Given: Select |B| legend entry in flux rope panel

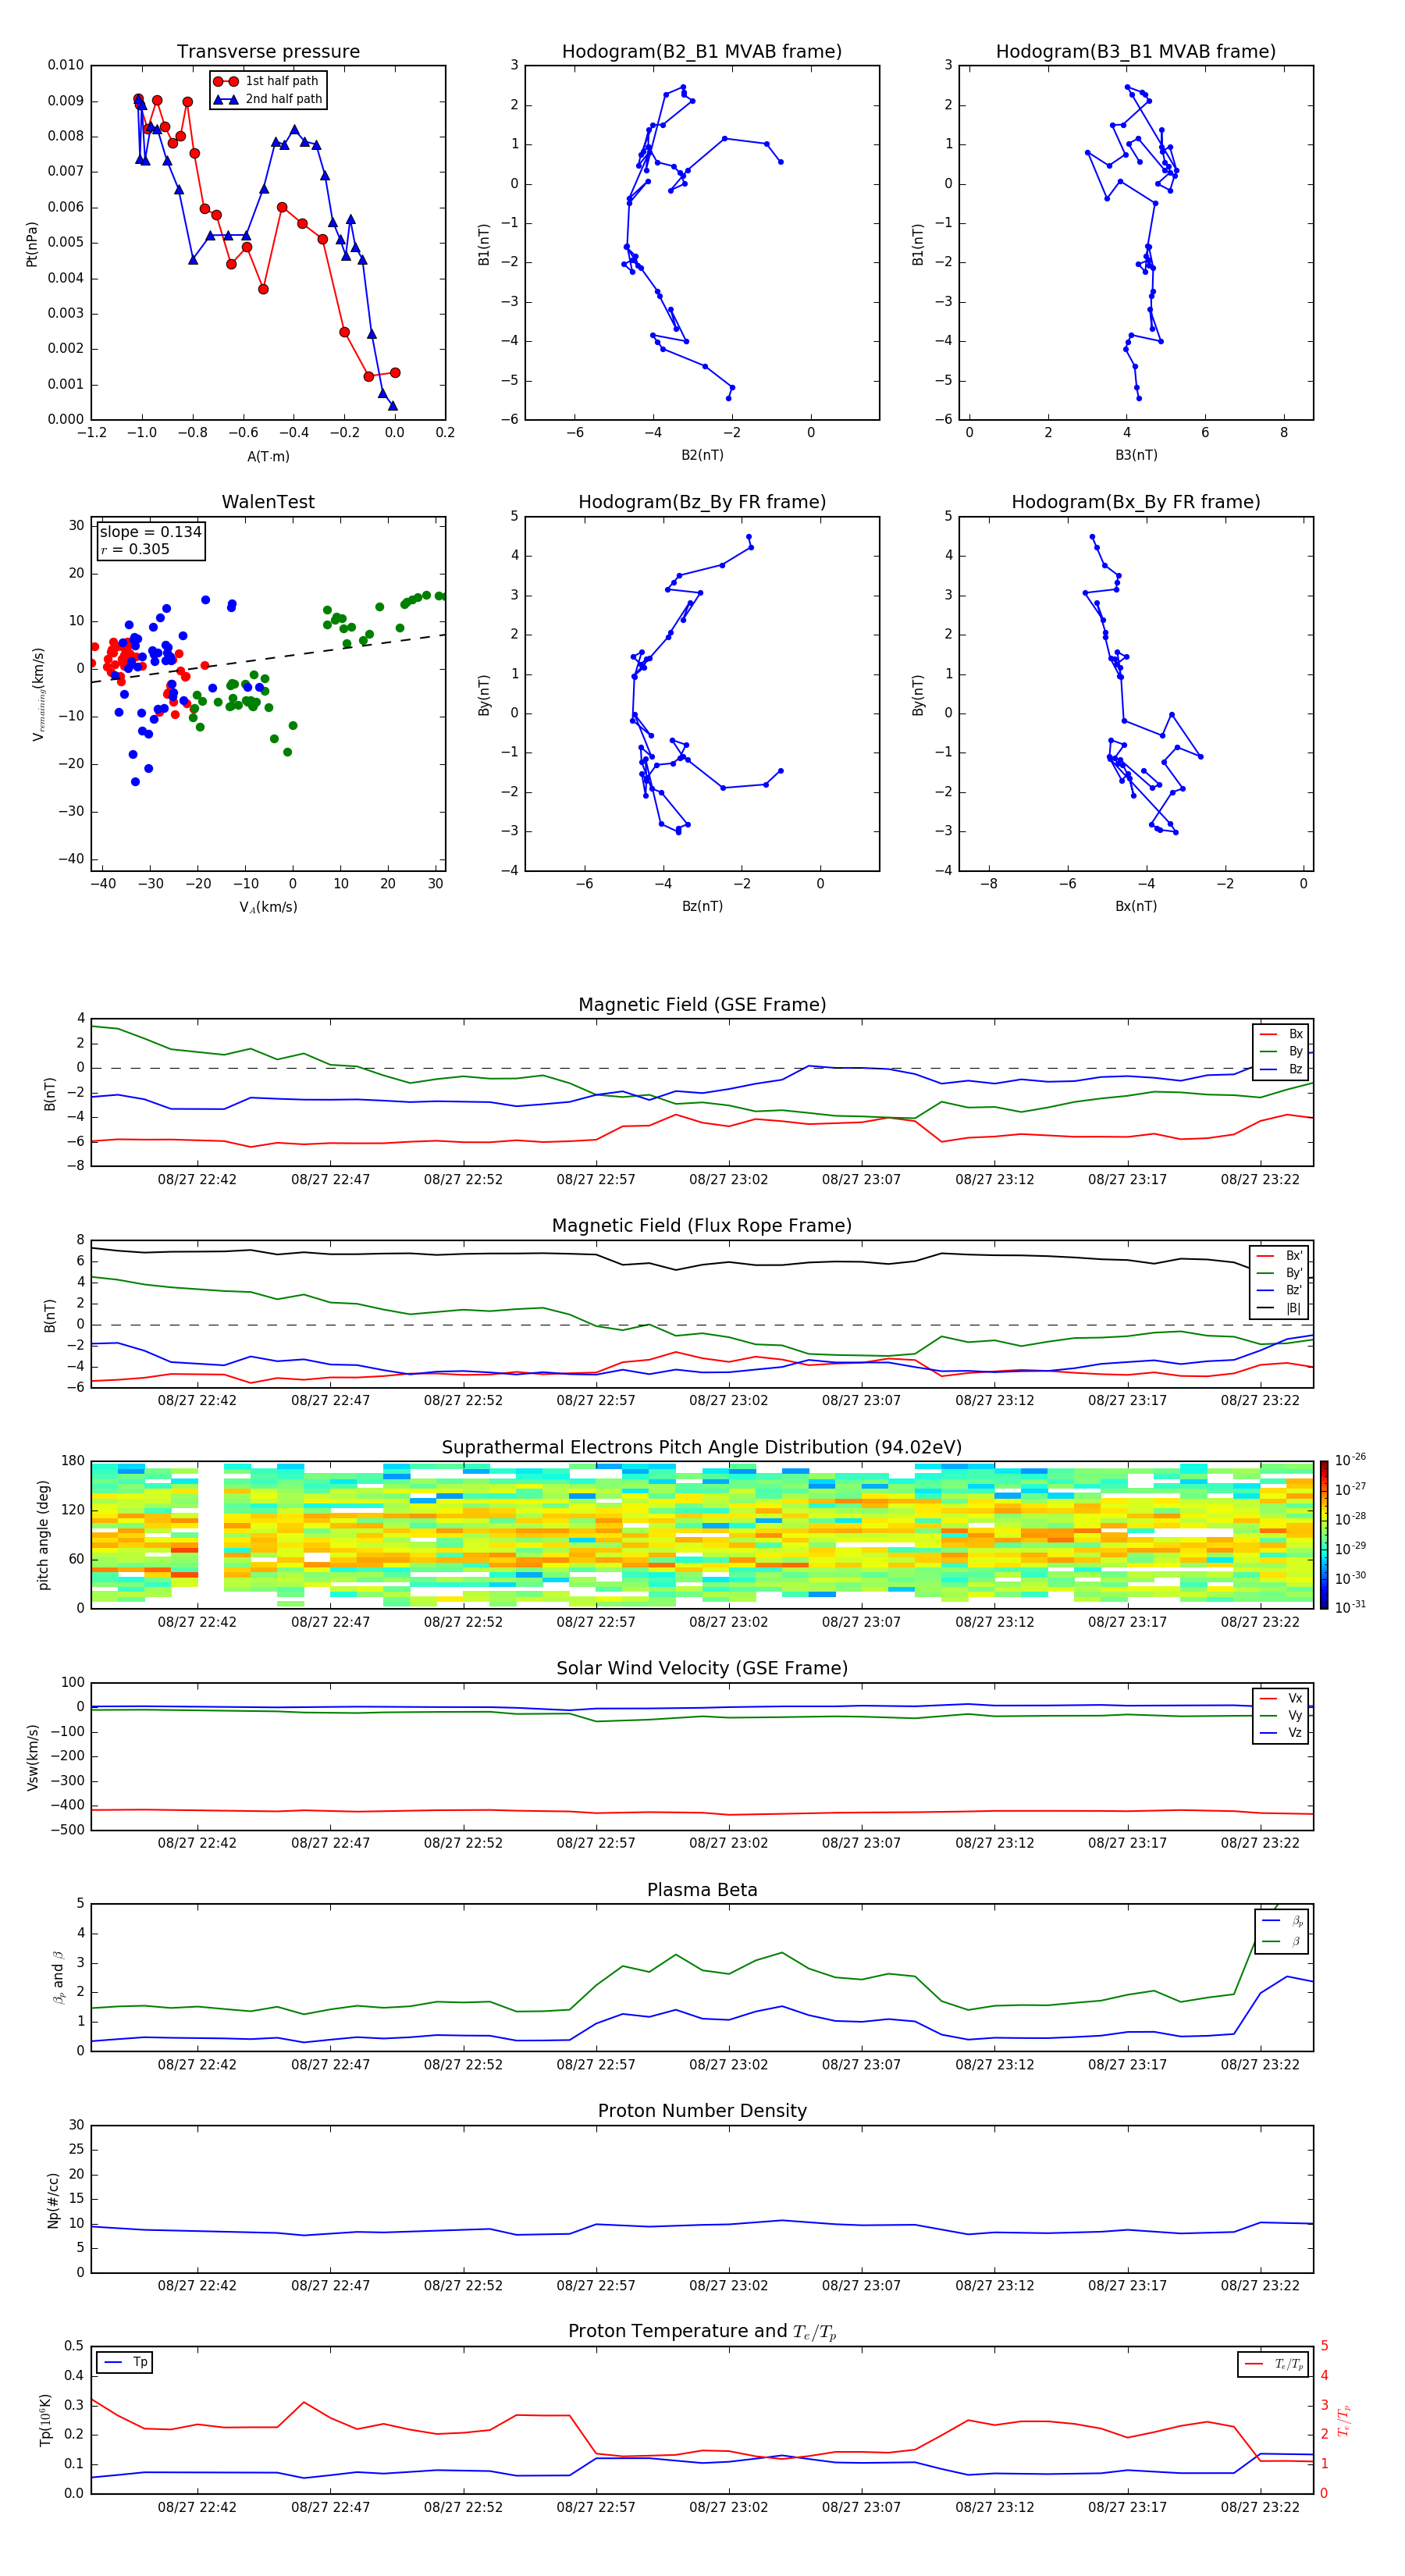Looking at the screenshot, I should click(1279, 1308).
